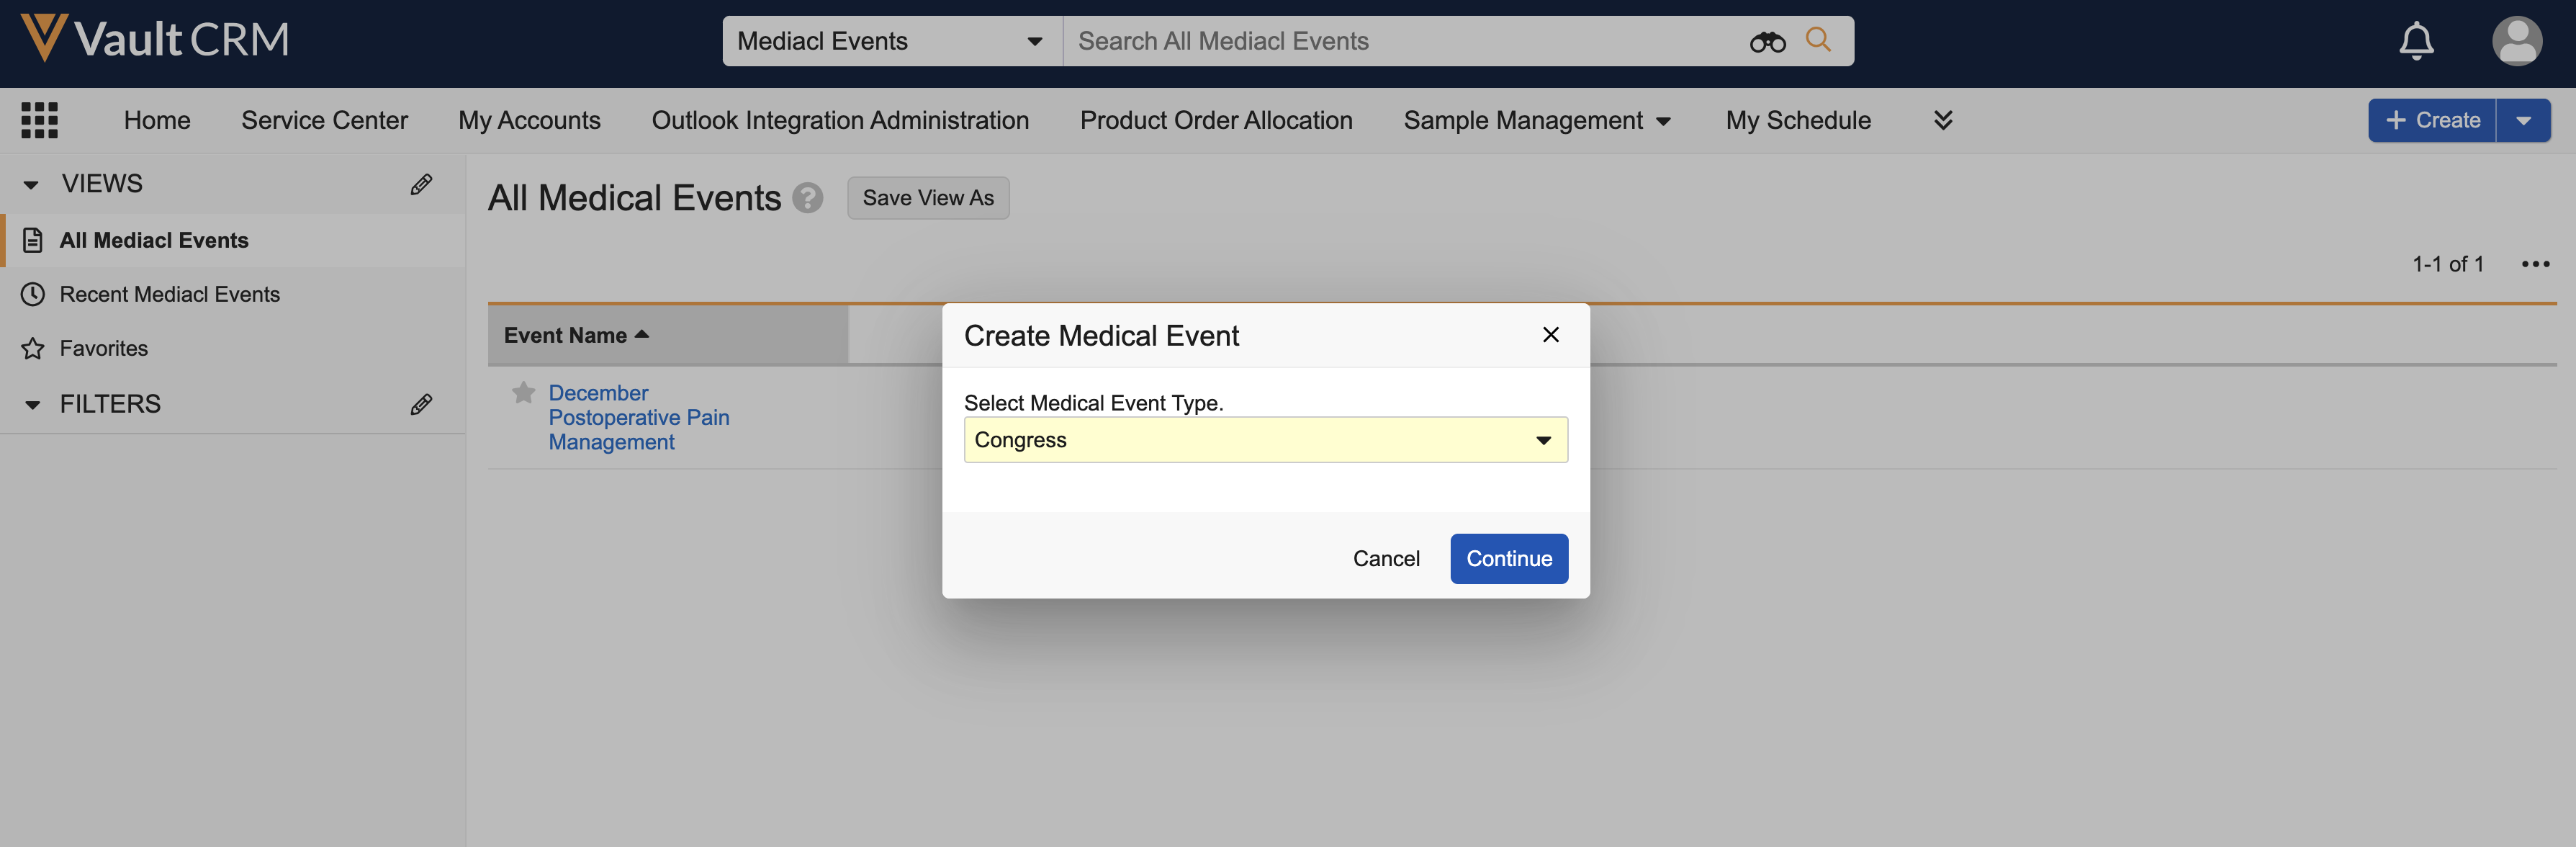Viewport: 2576px width, 847px height.
Task: Click Cancel in the dialog
Action: point(1385,559)
